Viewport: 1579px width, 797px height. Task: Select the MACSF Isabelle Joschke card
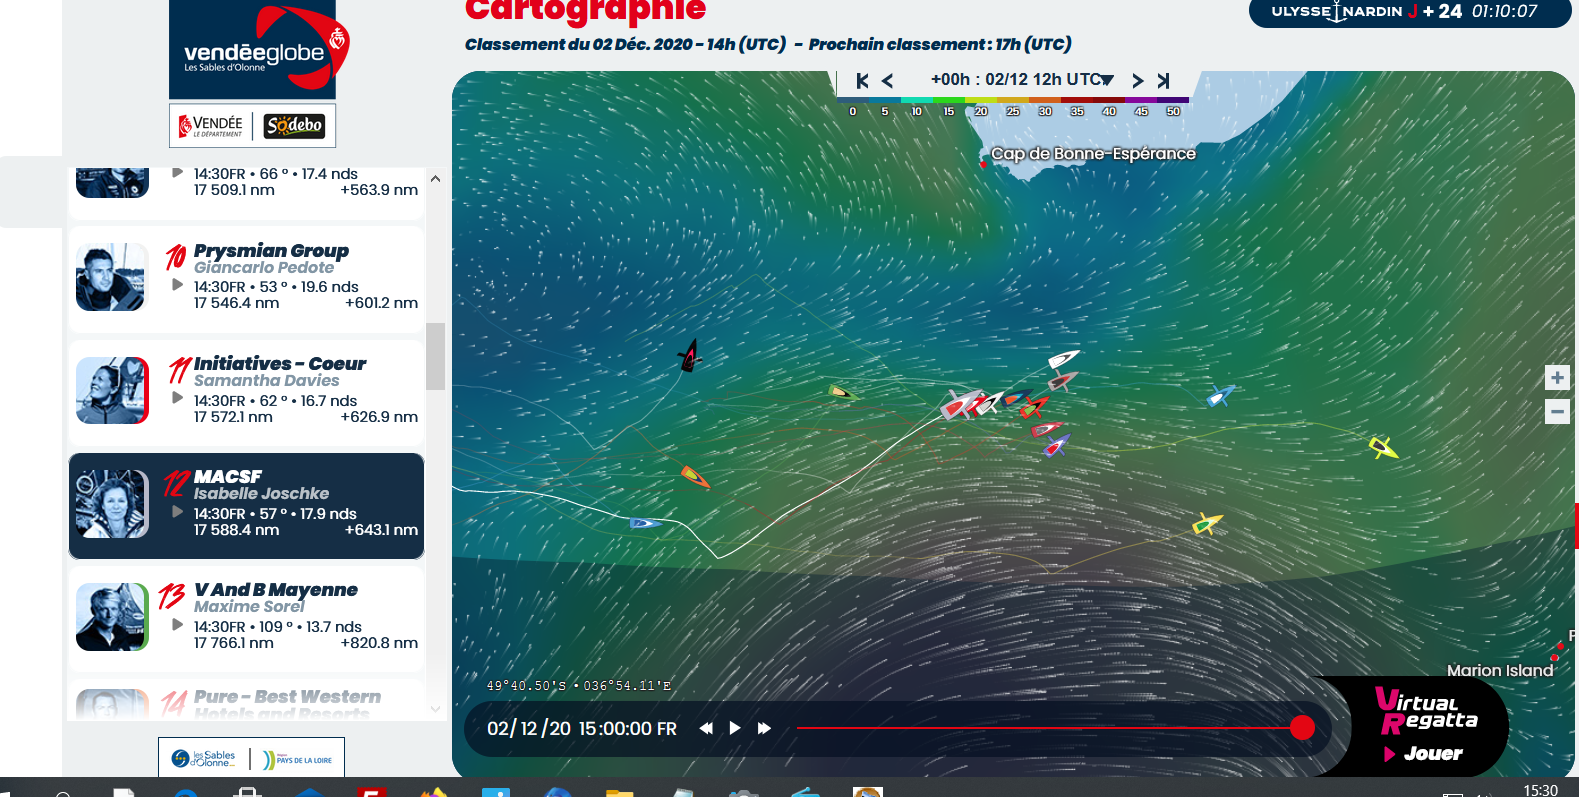[x=246, y=506]
